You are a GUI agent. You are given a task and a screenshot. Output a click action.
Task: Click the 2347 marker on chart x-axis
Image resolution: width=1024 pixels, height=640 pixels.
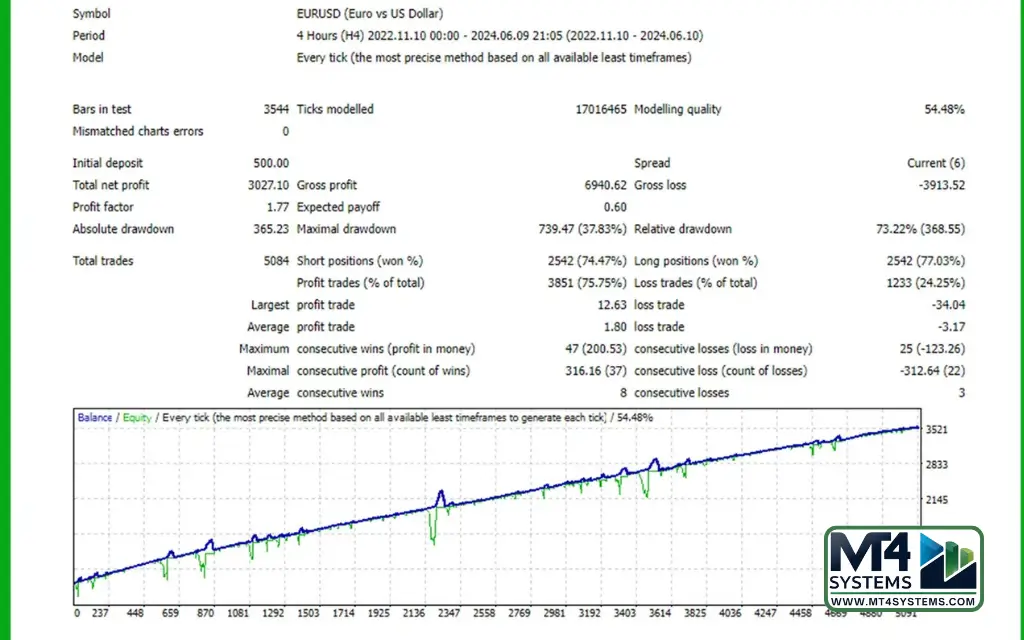pos(447,613)
